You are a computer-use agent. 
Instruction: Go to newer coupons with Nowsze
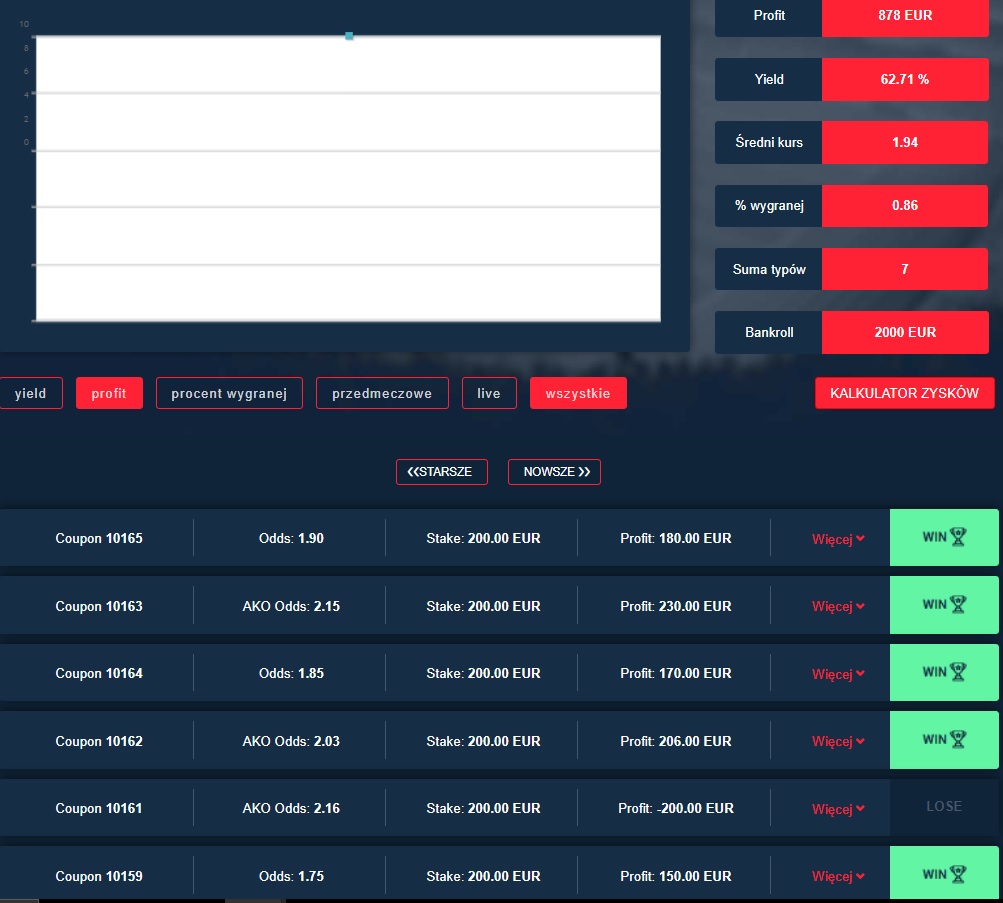[555, 472]
